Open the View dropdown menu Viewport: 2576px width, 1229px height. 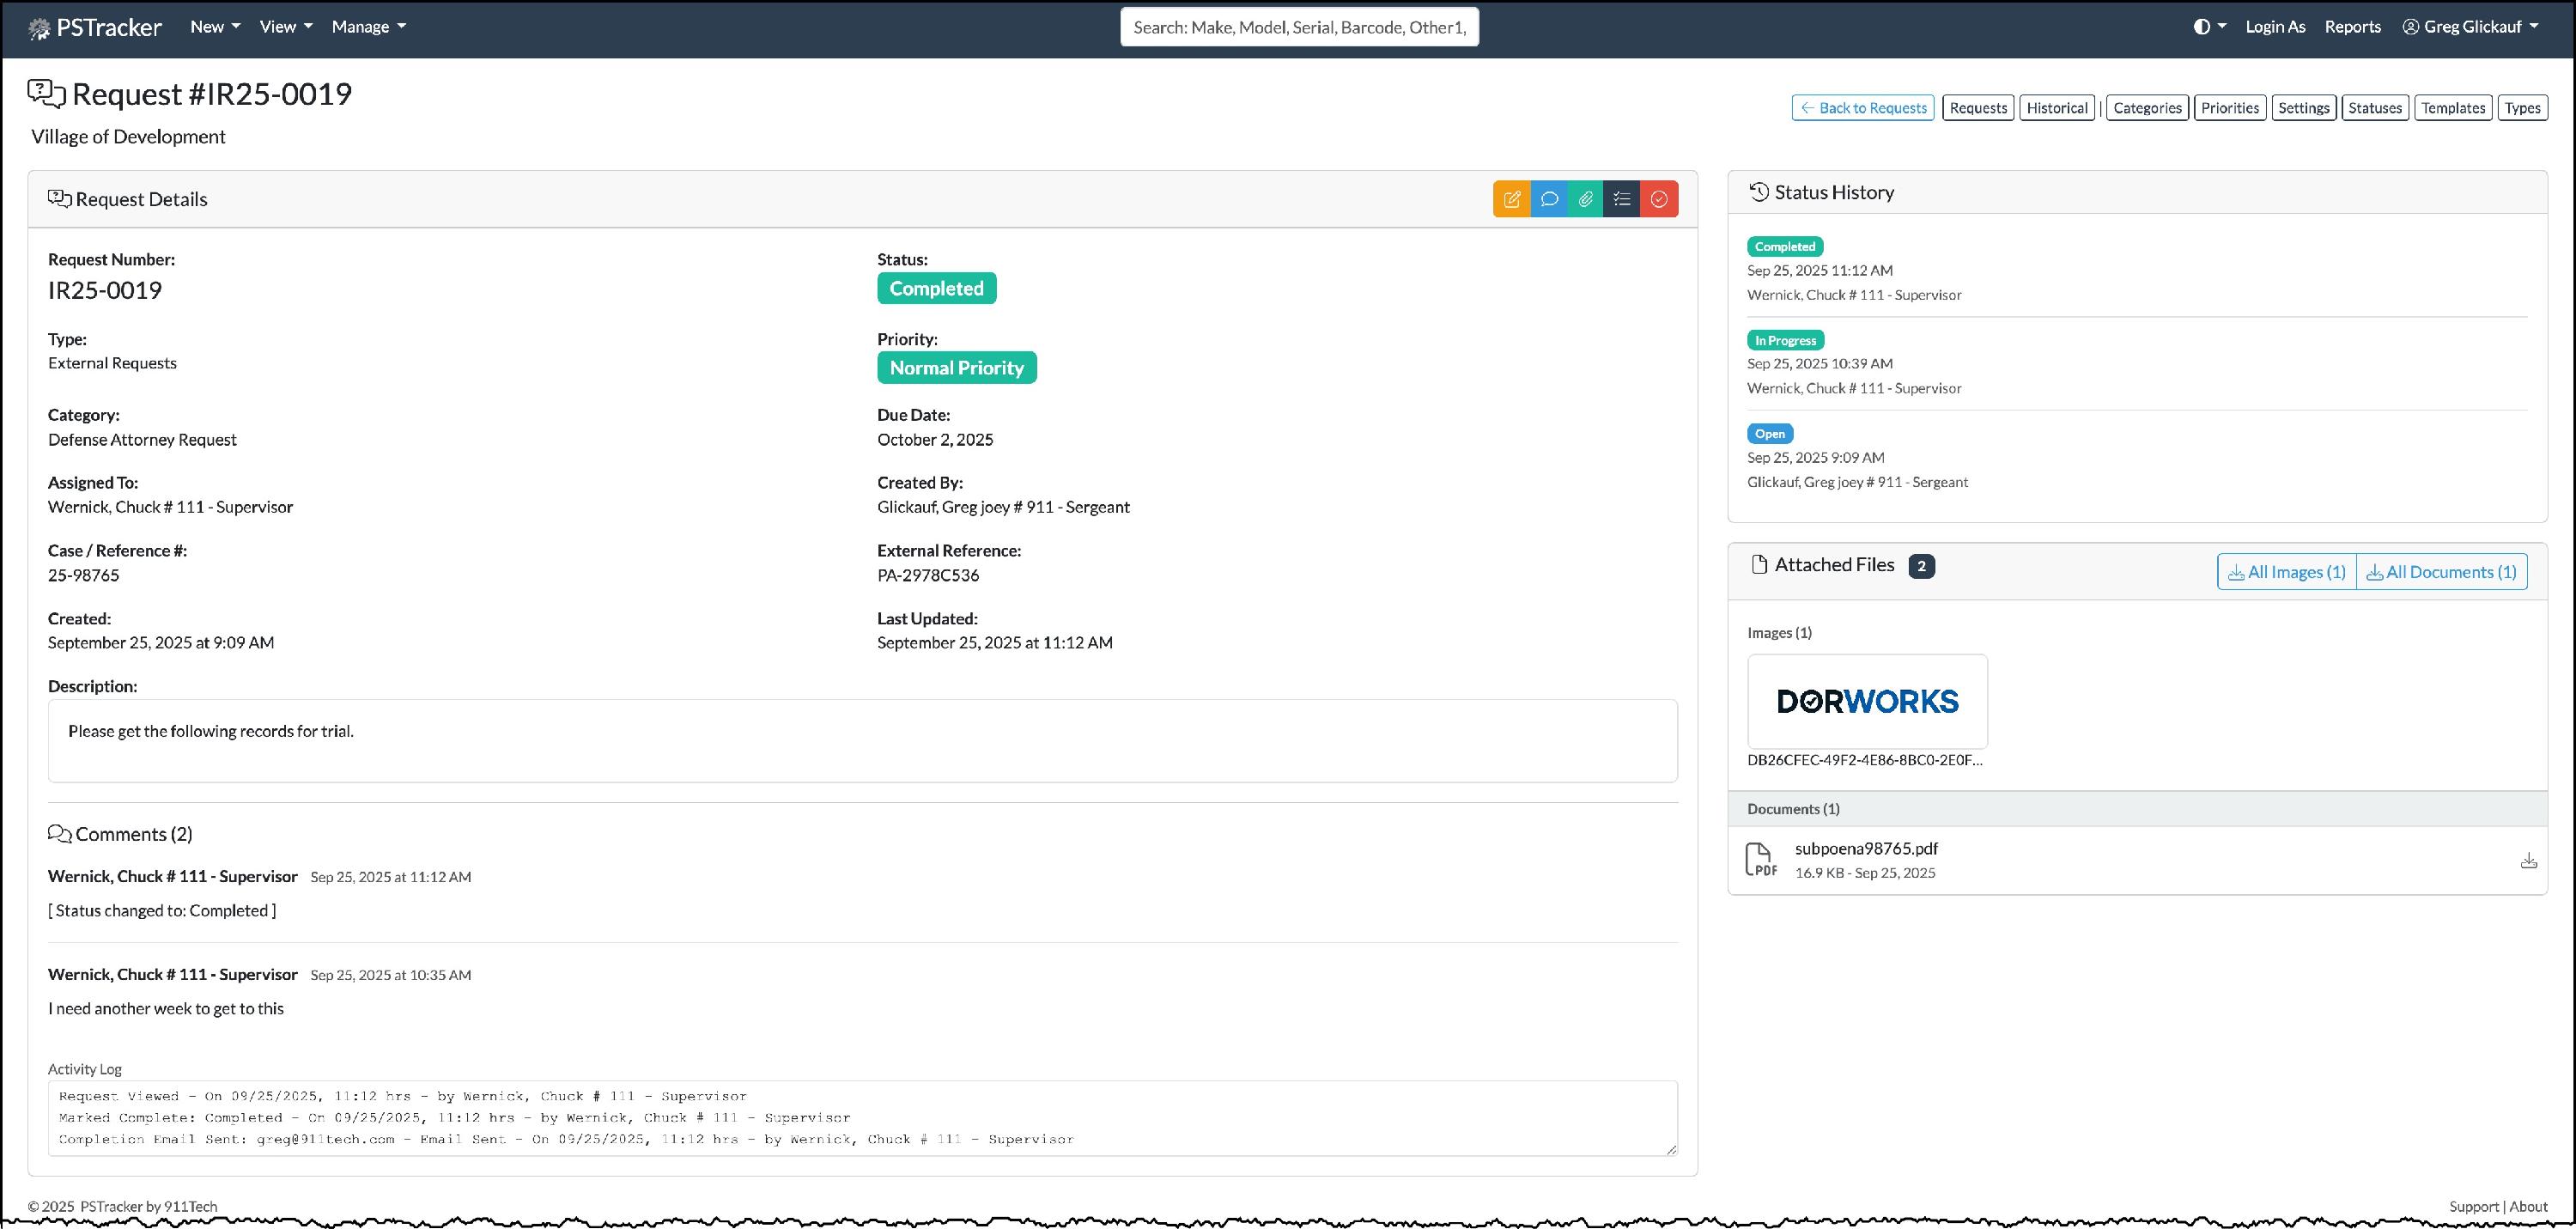pos(285,27)
